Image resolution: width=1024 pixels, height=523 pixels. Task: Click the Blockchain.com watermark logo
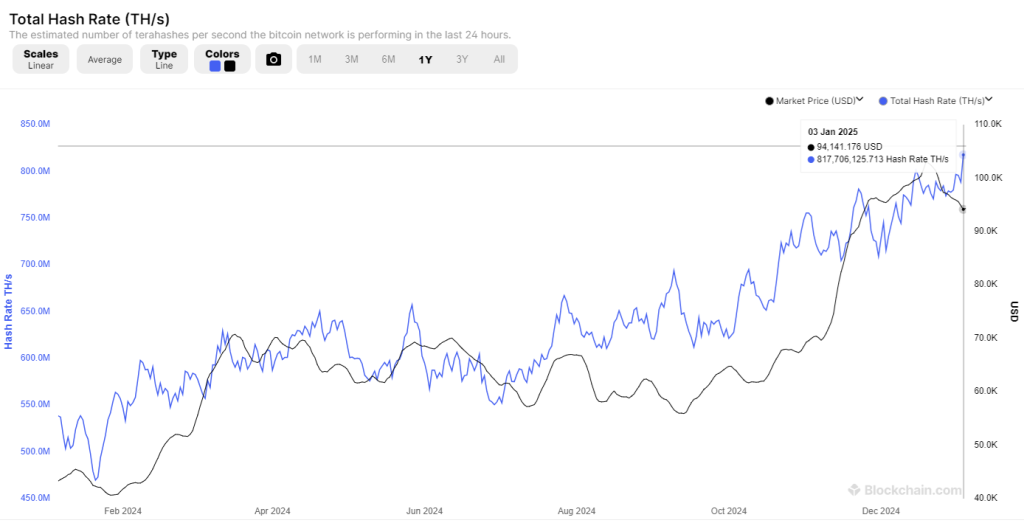[x=905, y=490]
